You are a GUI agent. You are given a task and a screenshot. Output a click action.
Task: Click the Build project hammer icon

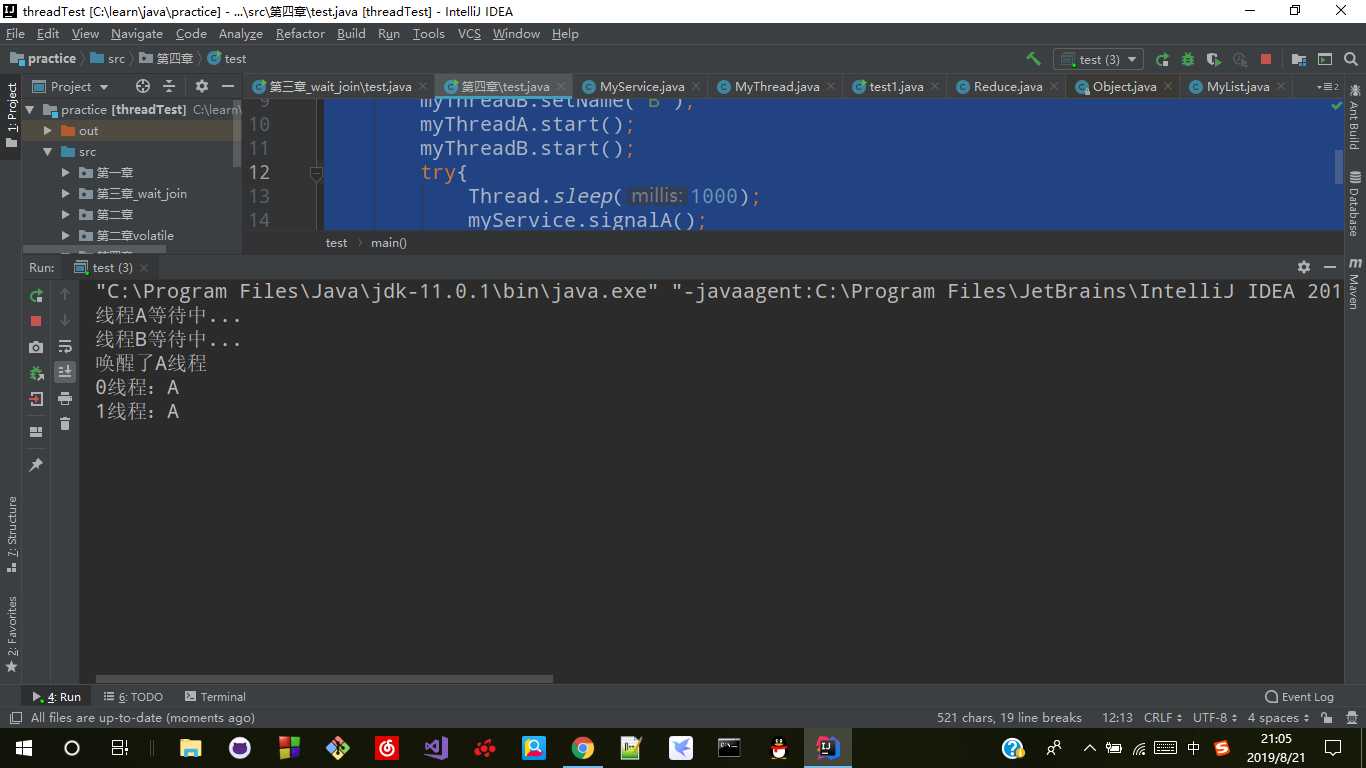(x=1033, y=59)
